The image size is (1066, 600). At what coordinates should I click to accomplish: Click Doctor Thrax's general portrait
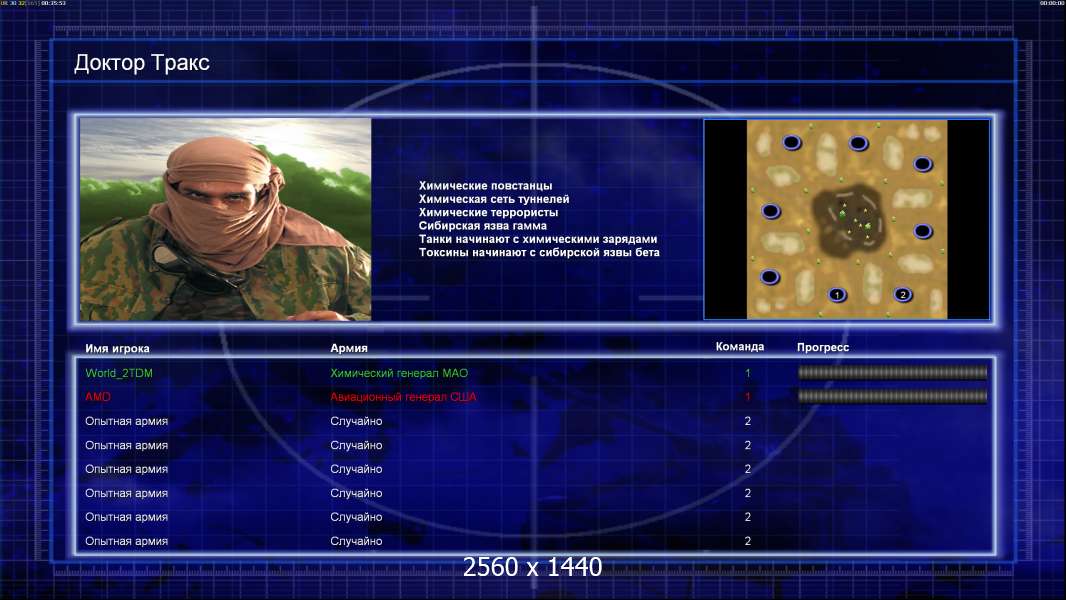(226, 219)
